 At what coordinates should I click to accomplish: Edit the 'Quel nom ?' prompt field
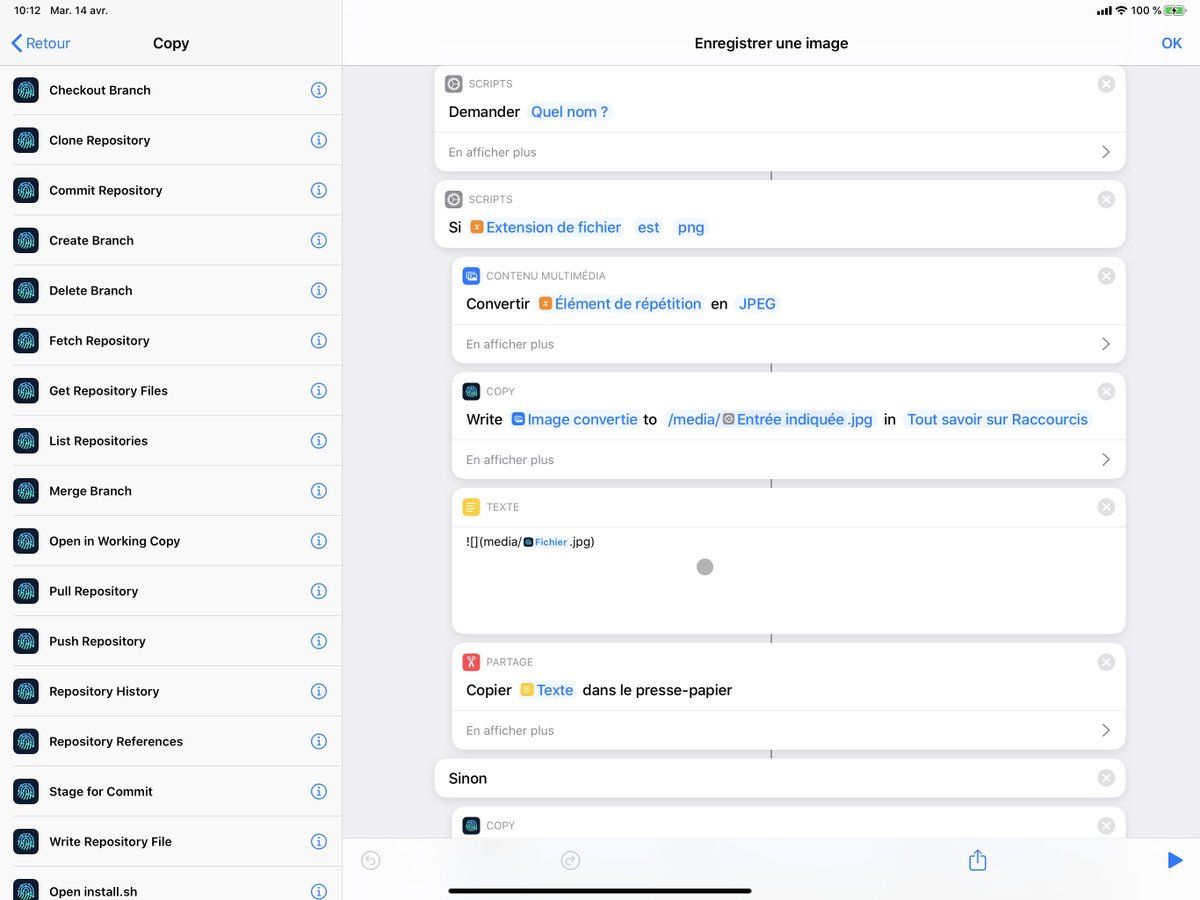point(569,112)
